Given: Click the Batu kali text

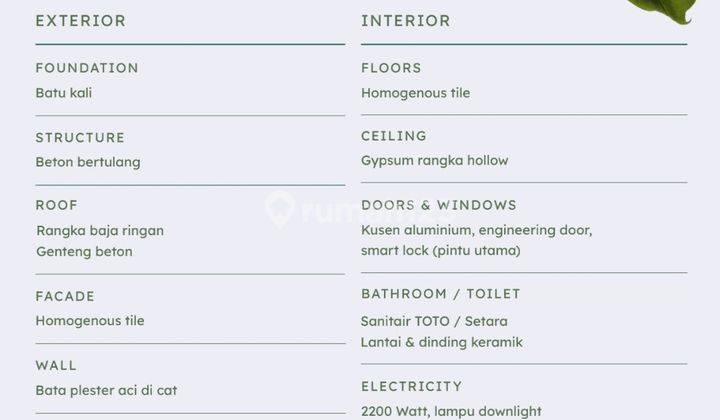Looking at the screenshot, I should point(64,93).
